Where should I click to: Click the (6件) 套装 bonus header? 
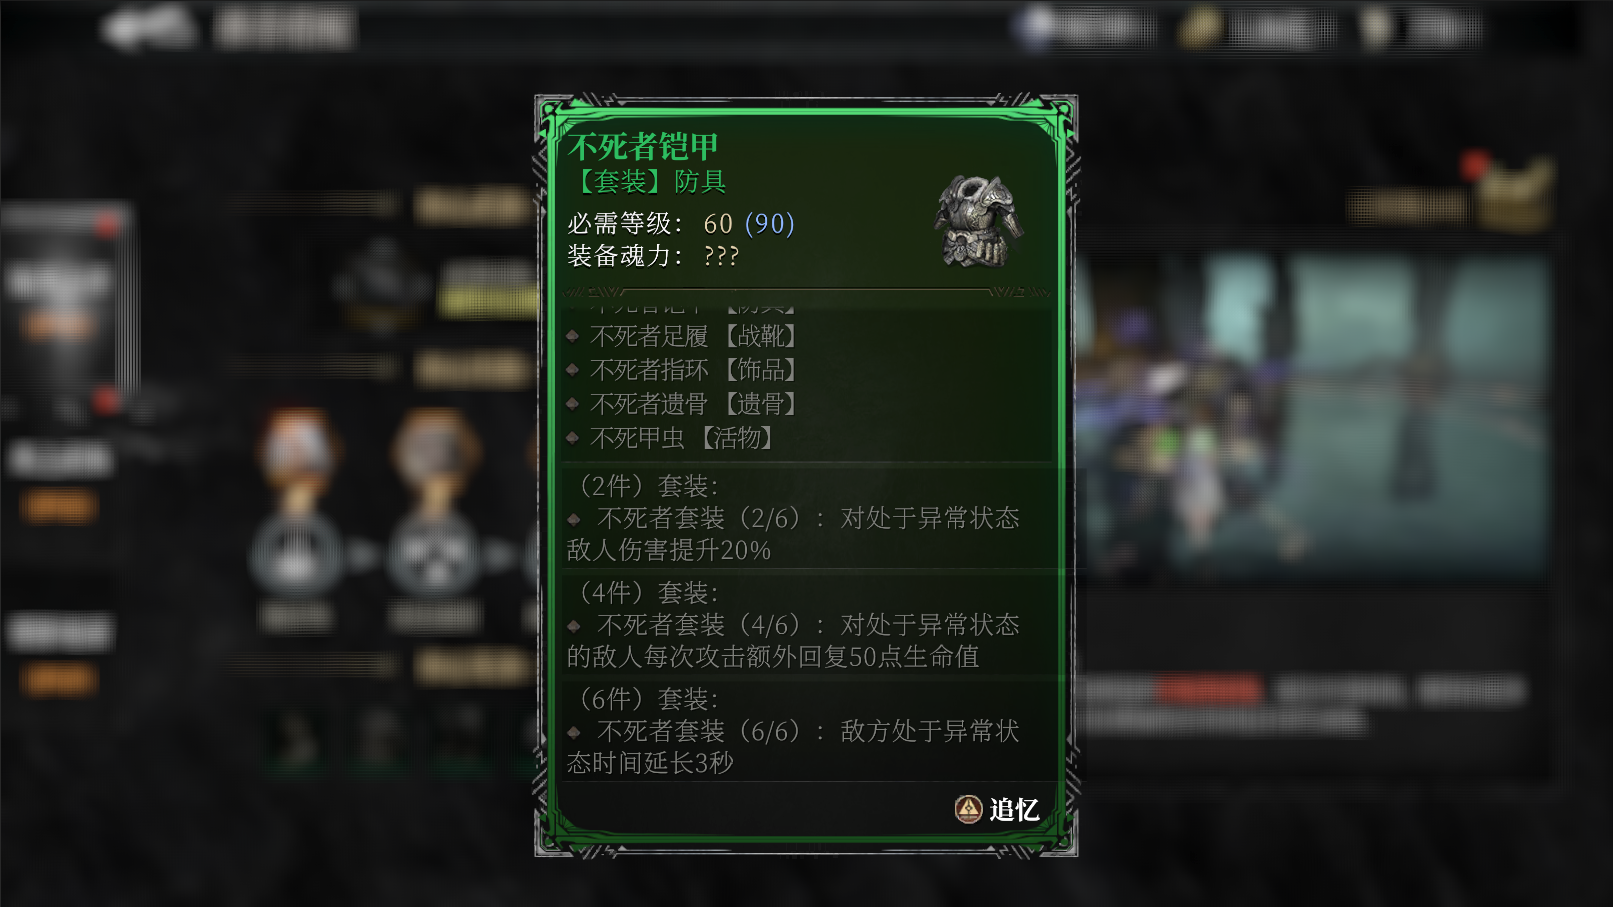(x=644, y=699)
